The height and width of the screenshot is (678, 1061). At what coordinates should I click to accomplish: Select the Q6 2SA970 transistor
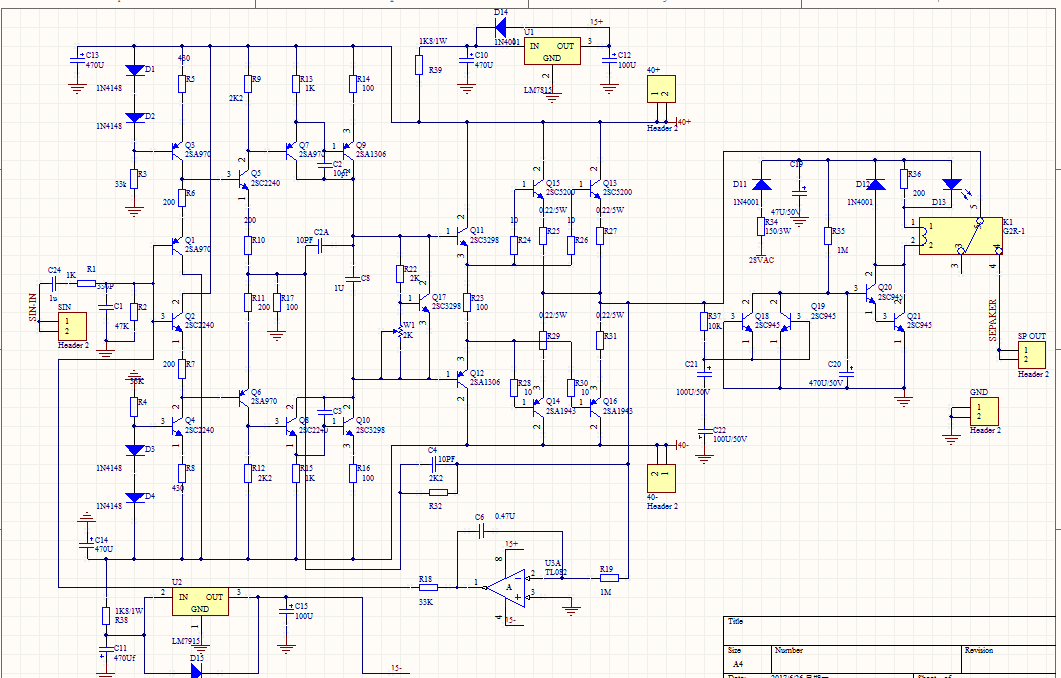(x=242, y=397)
